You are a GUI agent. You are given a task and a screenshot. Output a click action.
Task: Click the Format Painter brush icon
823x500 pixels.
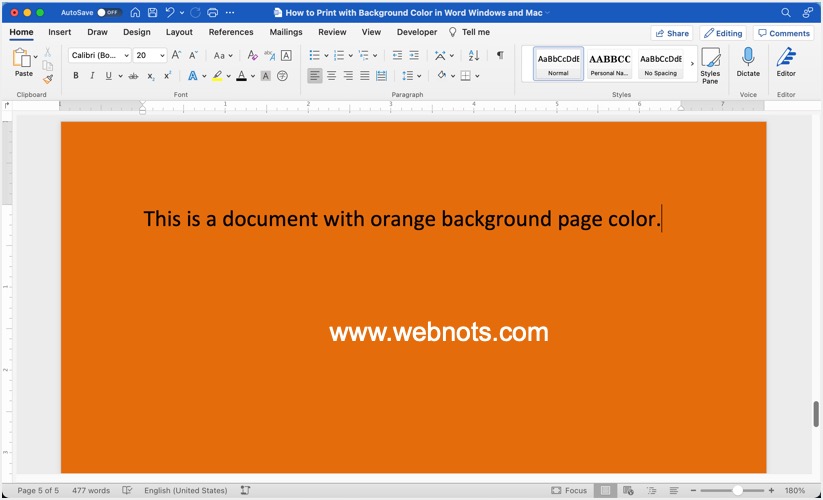tap(47, 80)
